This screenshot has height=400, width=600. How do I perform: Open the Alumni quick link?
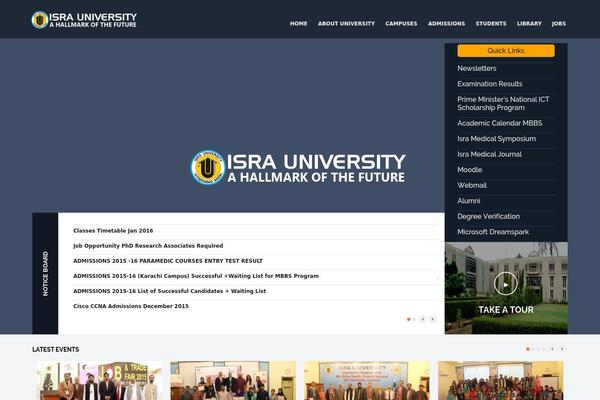[469, 201]
